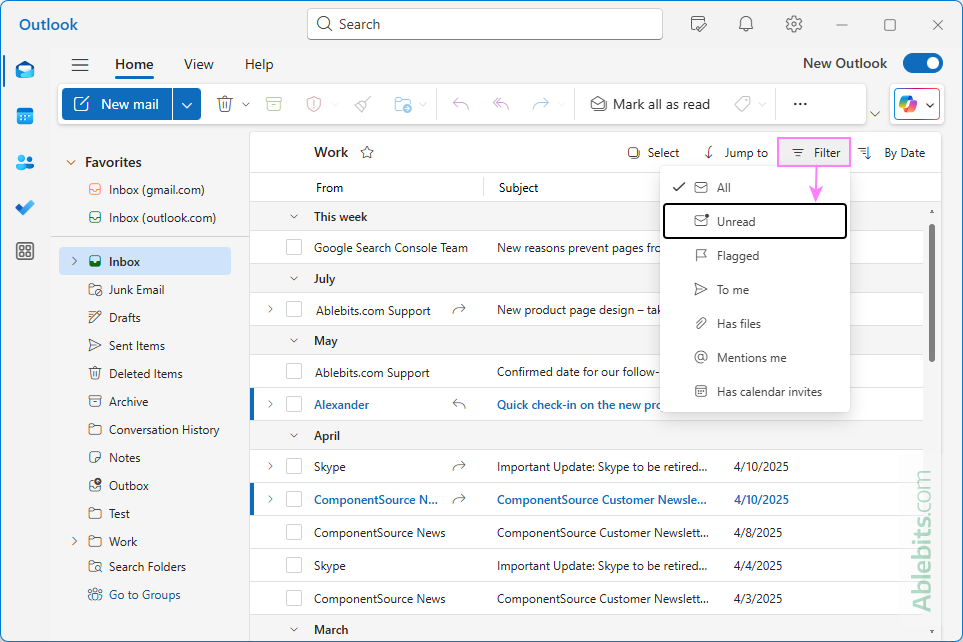The image size is (963, 642).
Task: Click in the Search box
Action: tap(485, 24)
